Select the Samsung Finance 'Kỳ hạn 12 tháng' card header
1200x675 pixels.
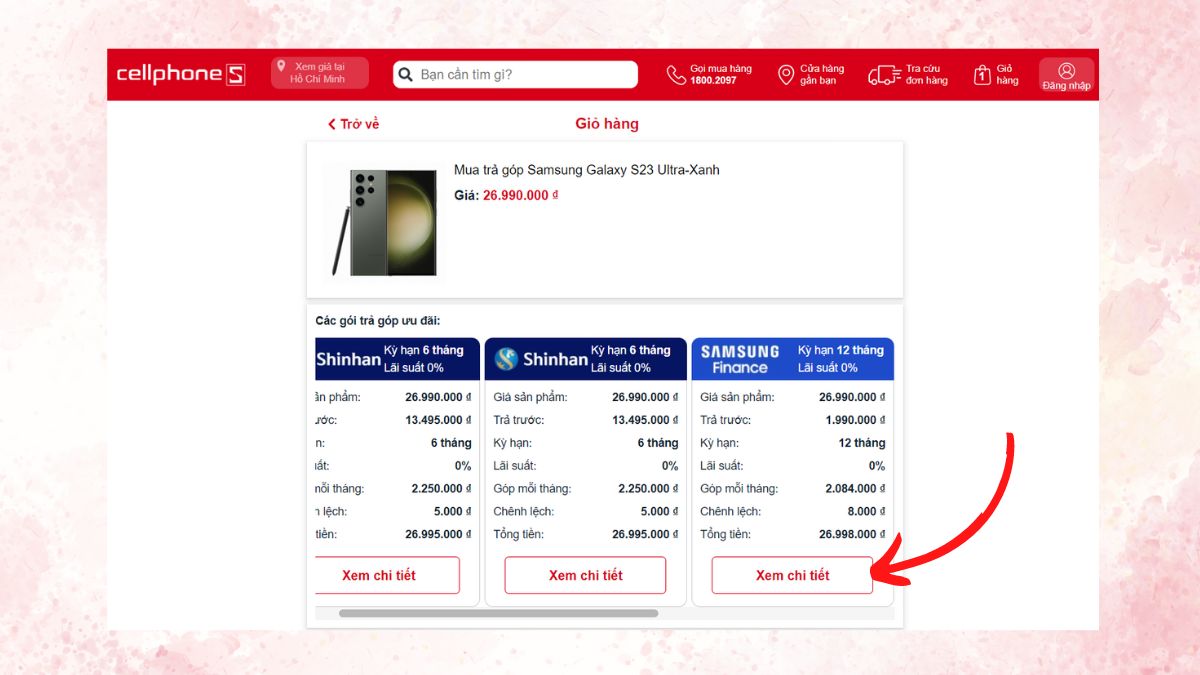pos(793,359)
